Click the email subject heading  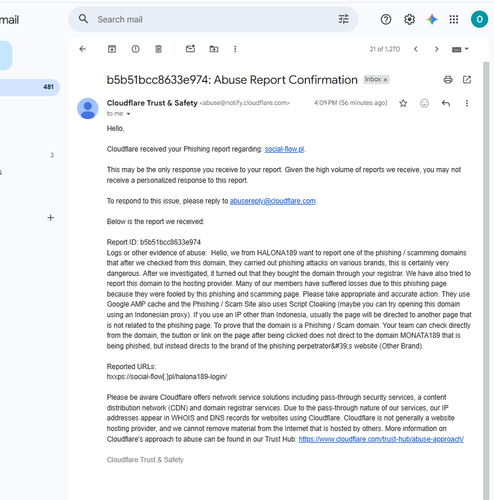point(232,80)
